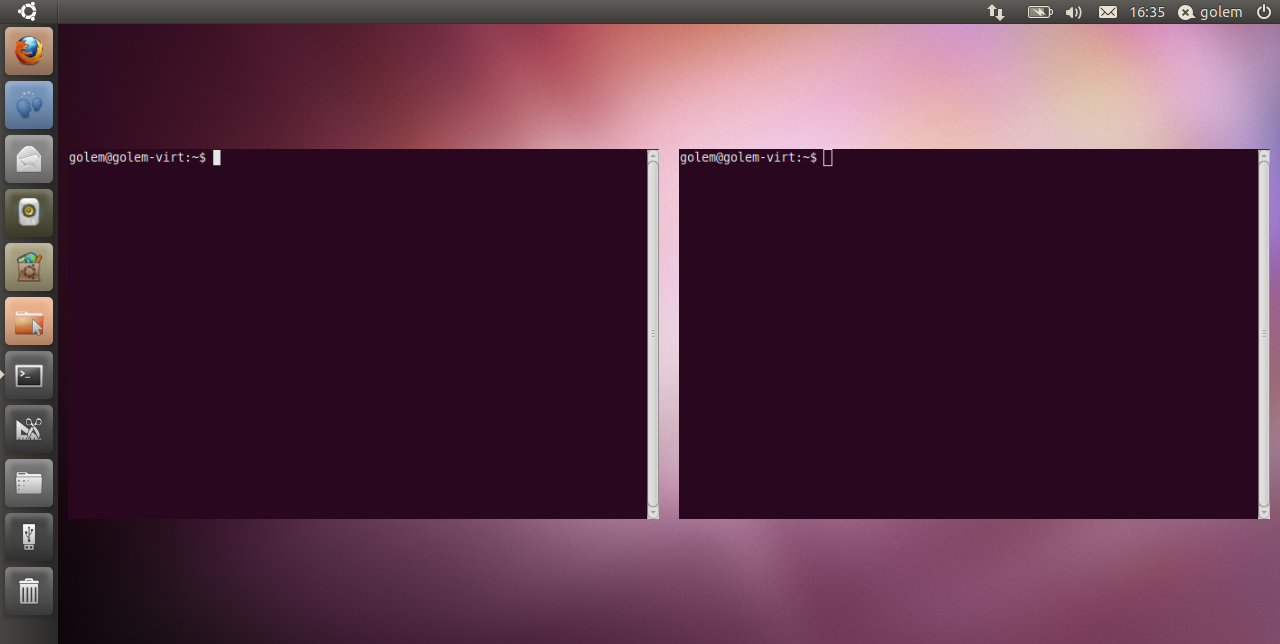This screenshot has width=1280, height=644.
Task: Launch a Terminal from the launcher
Action: tap(28, 373)
